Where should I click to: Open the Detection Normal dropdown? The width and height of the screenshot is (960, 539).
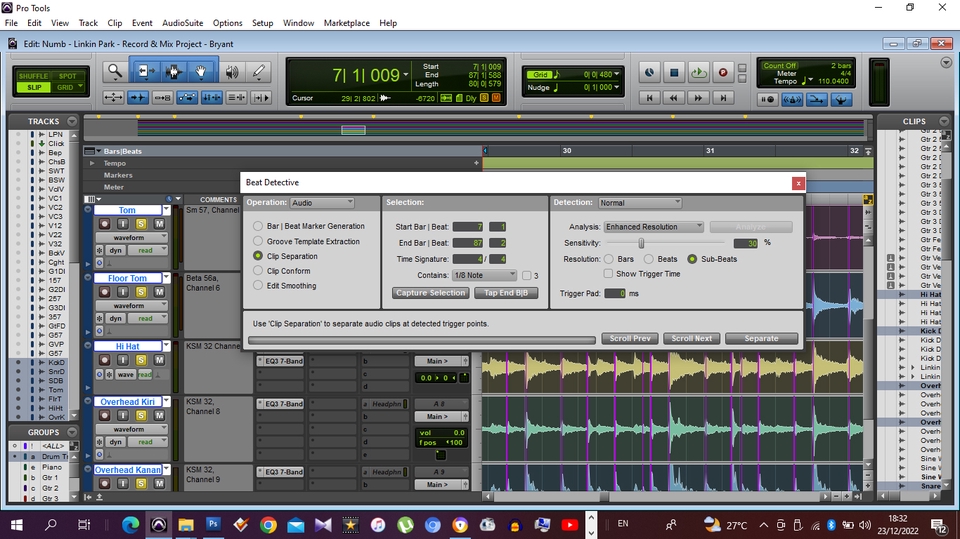(640, 203)
